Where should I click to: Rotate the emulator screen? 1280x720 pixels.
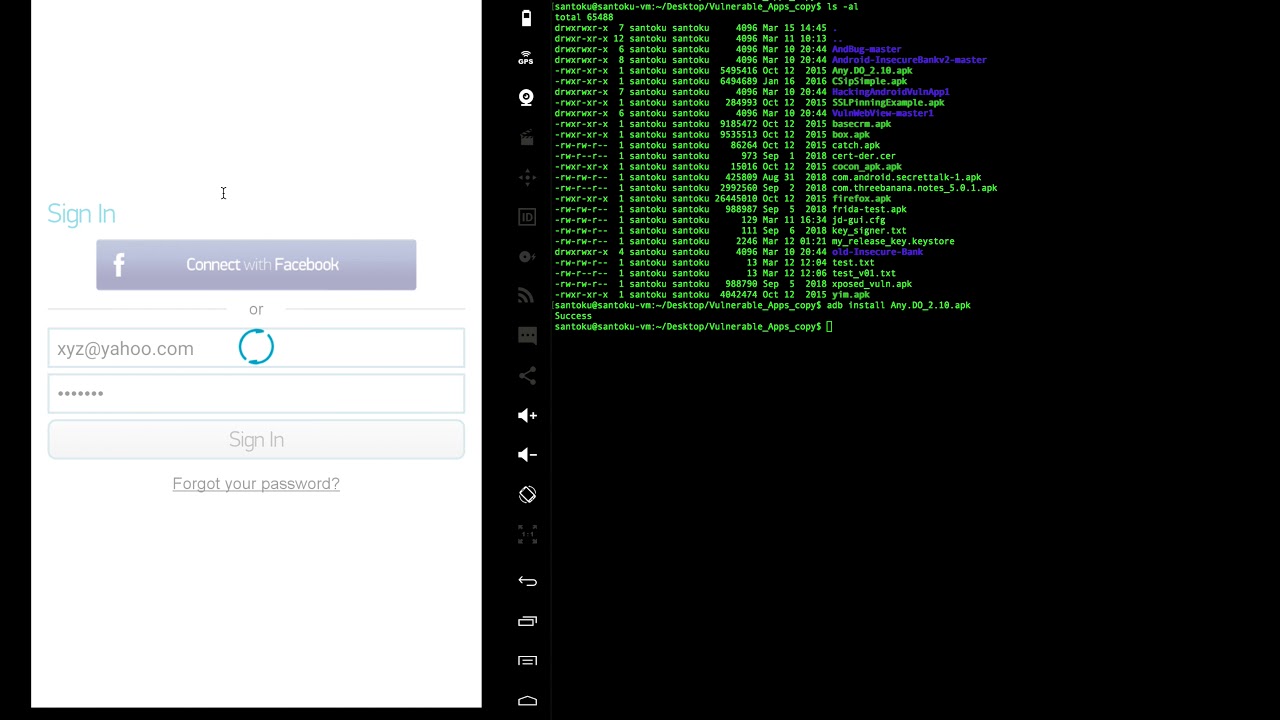527,495
